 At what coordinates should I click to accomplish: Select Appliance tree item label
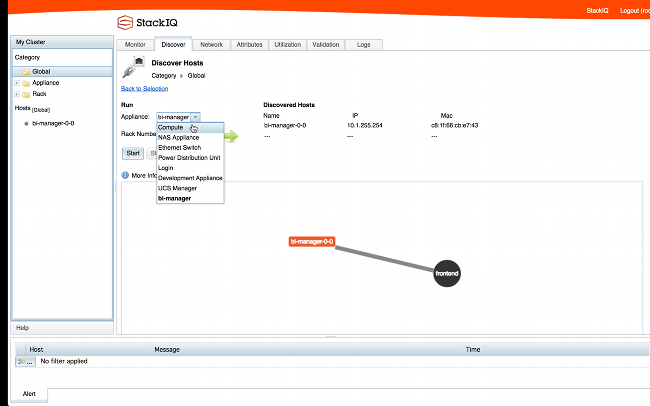[x=46, y=83]
